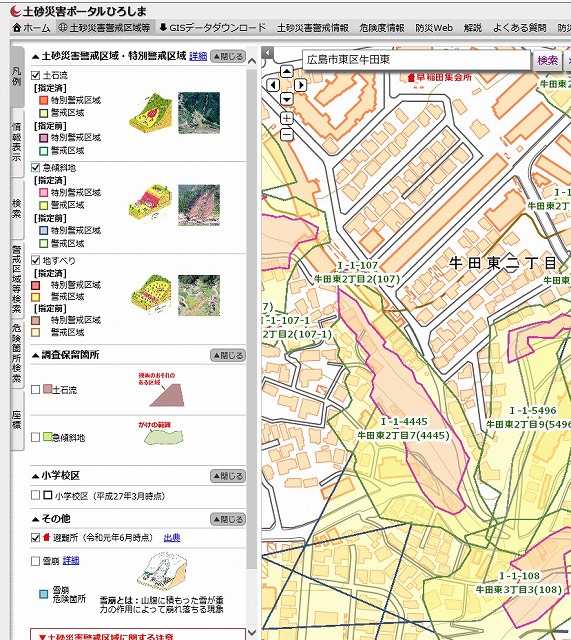Pan the map right with the arrow
Viewport: 571px width, 640px height.
(300, 85)
